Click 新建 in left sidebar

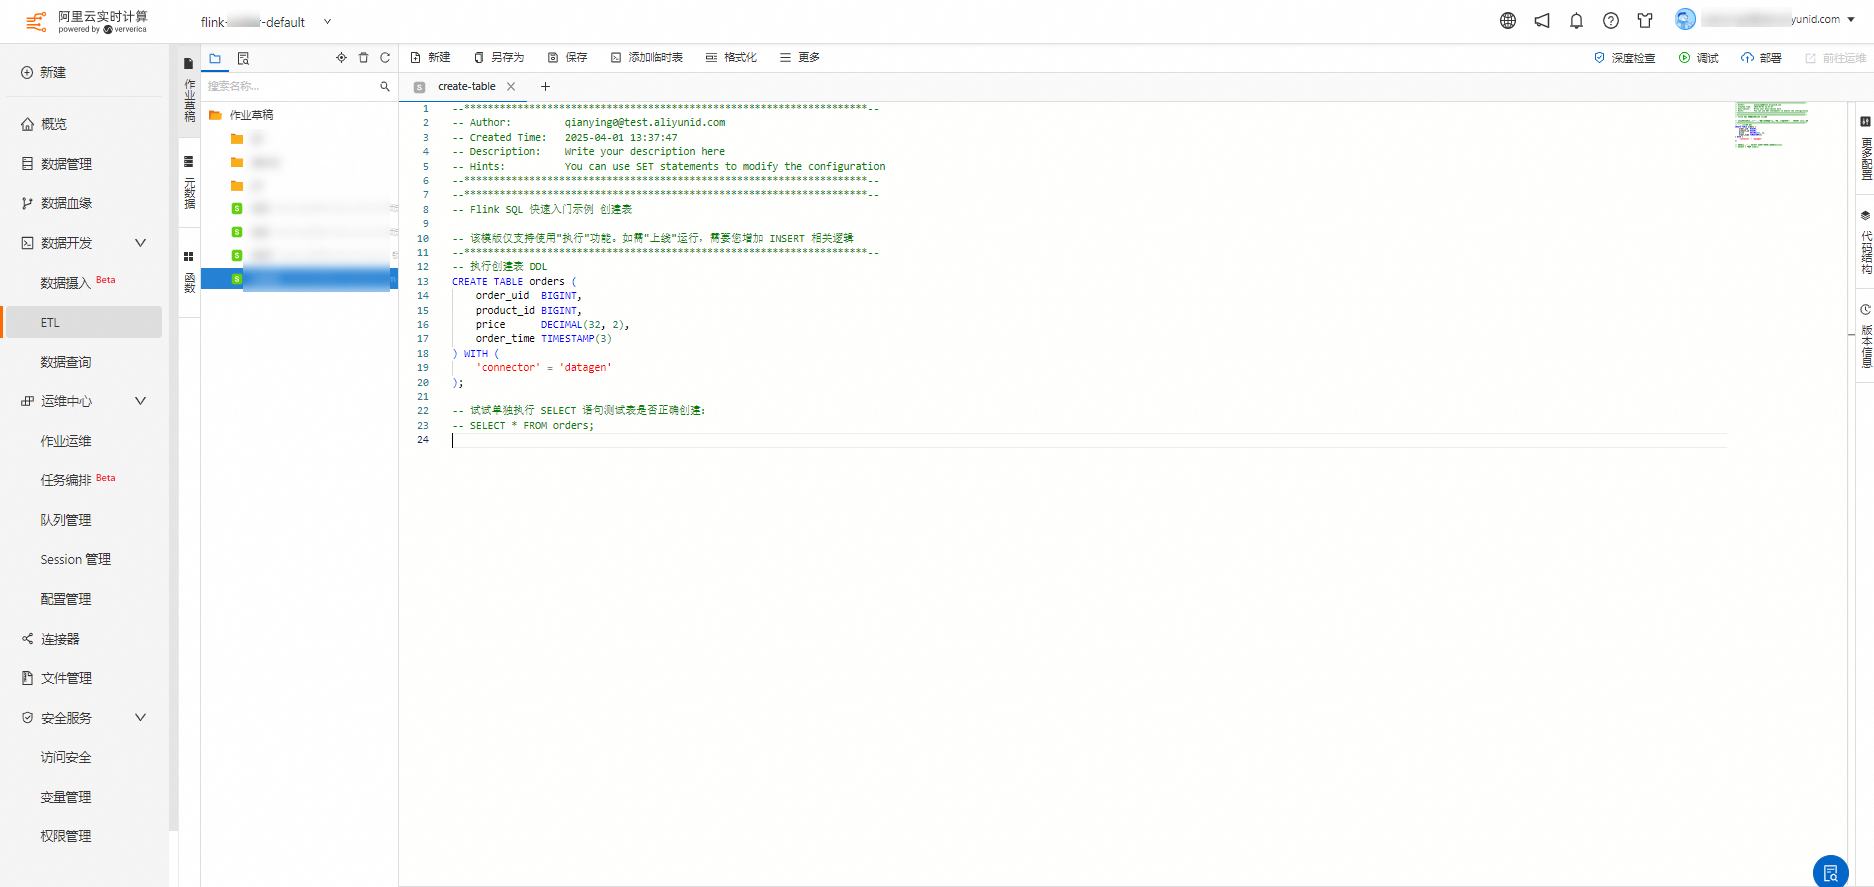(43, 73)
